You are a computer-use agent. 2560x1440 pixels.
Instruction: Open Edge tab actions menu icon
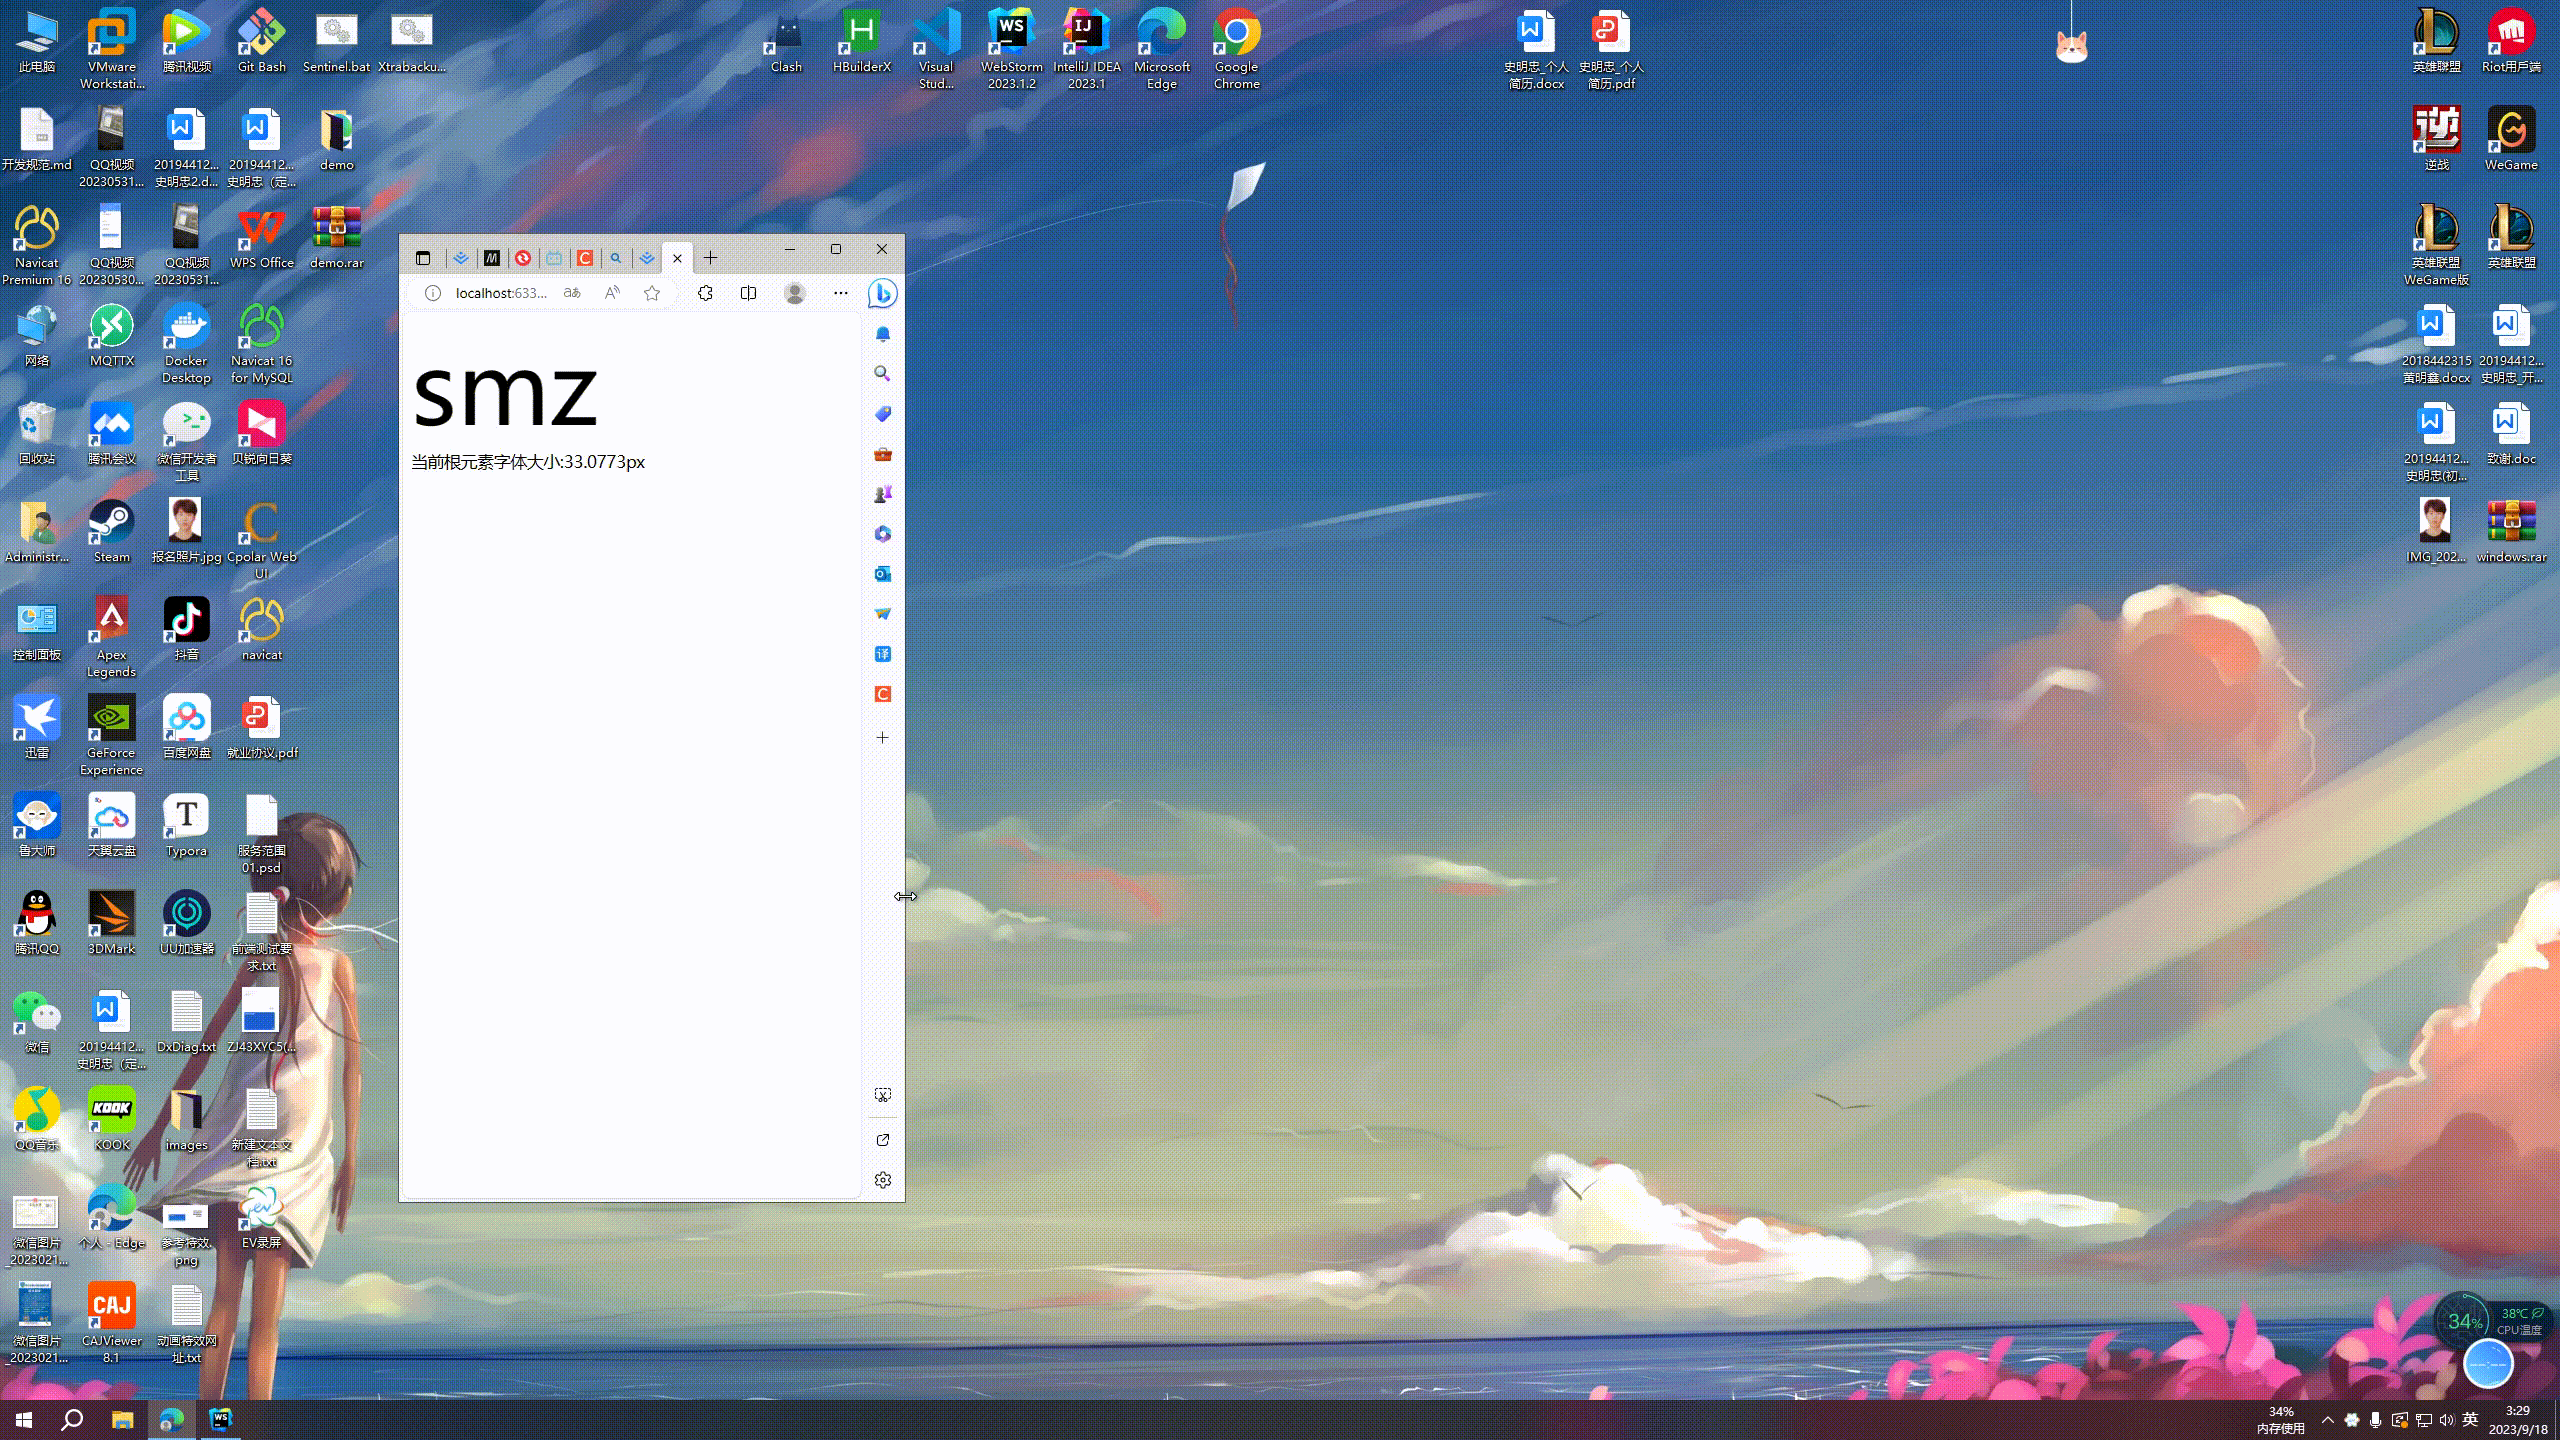click(423, 258)
